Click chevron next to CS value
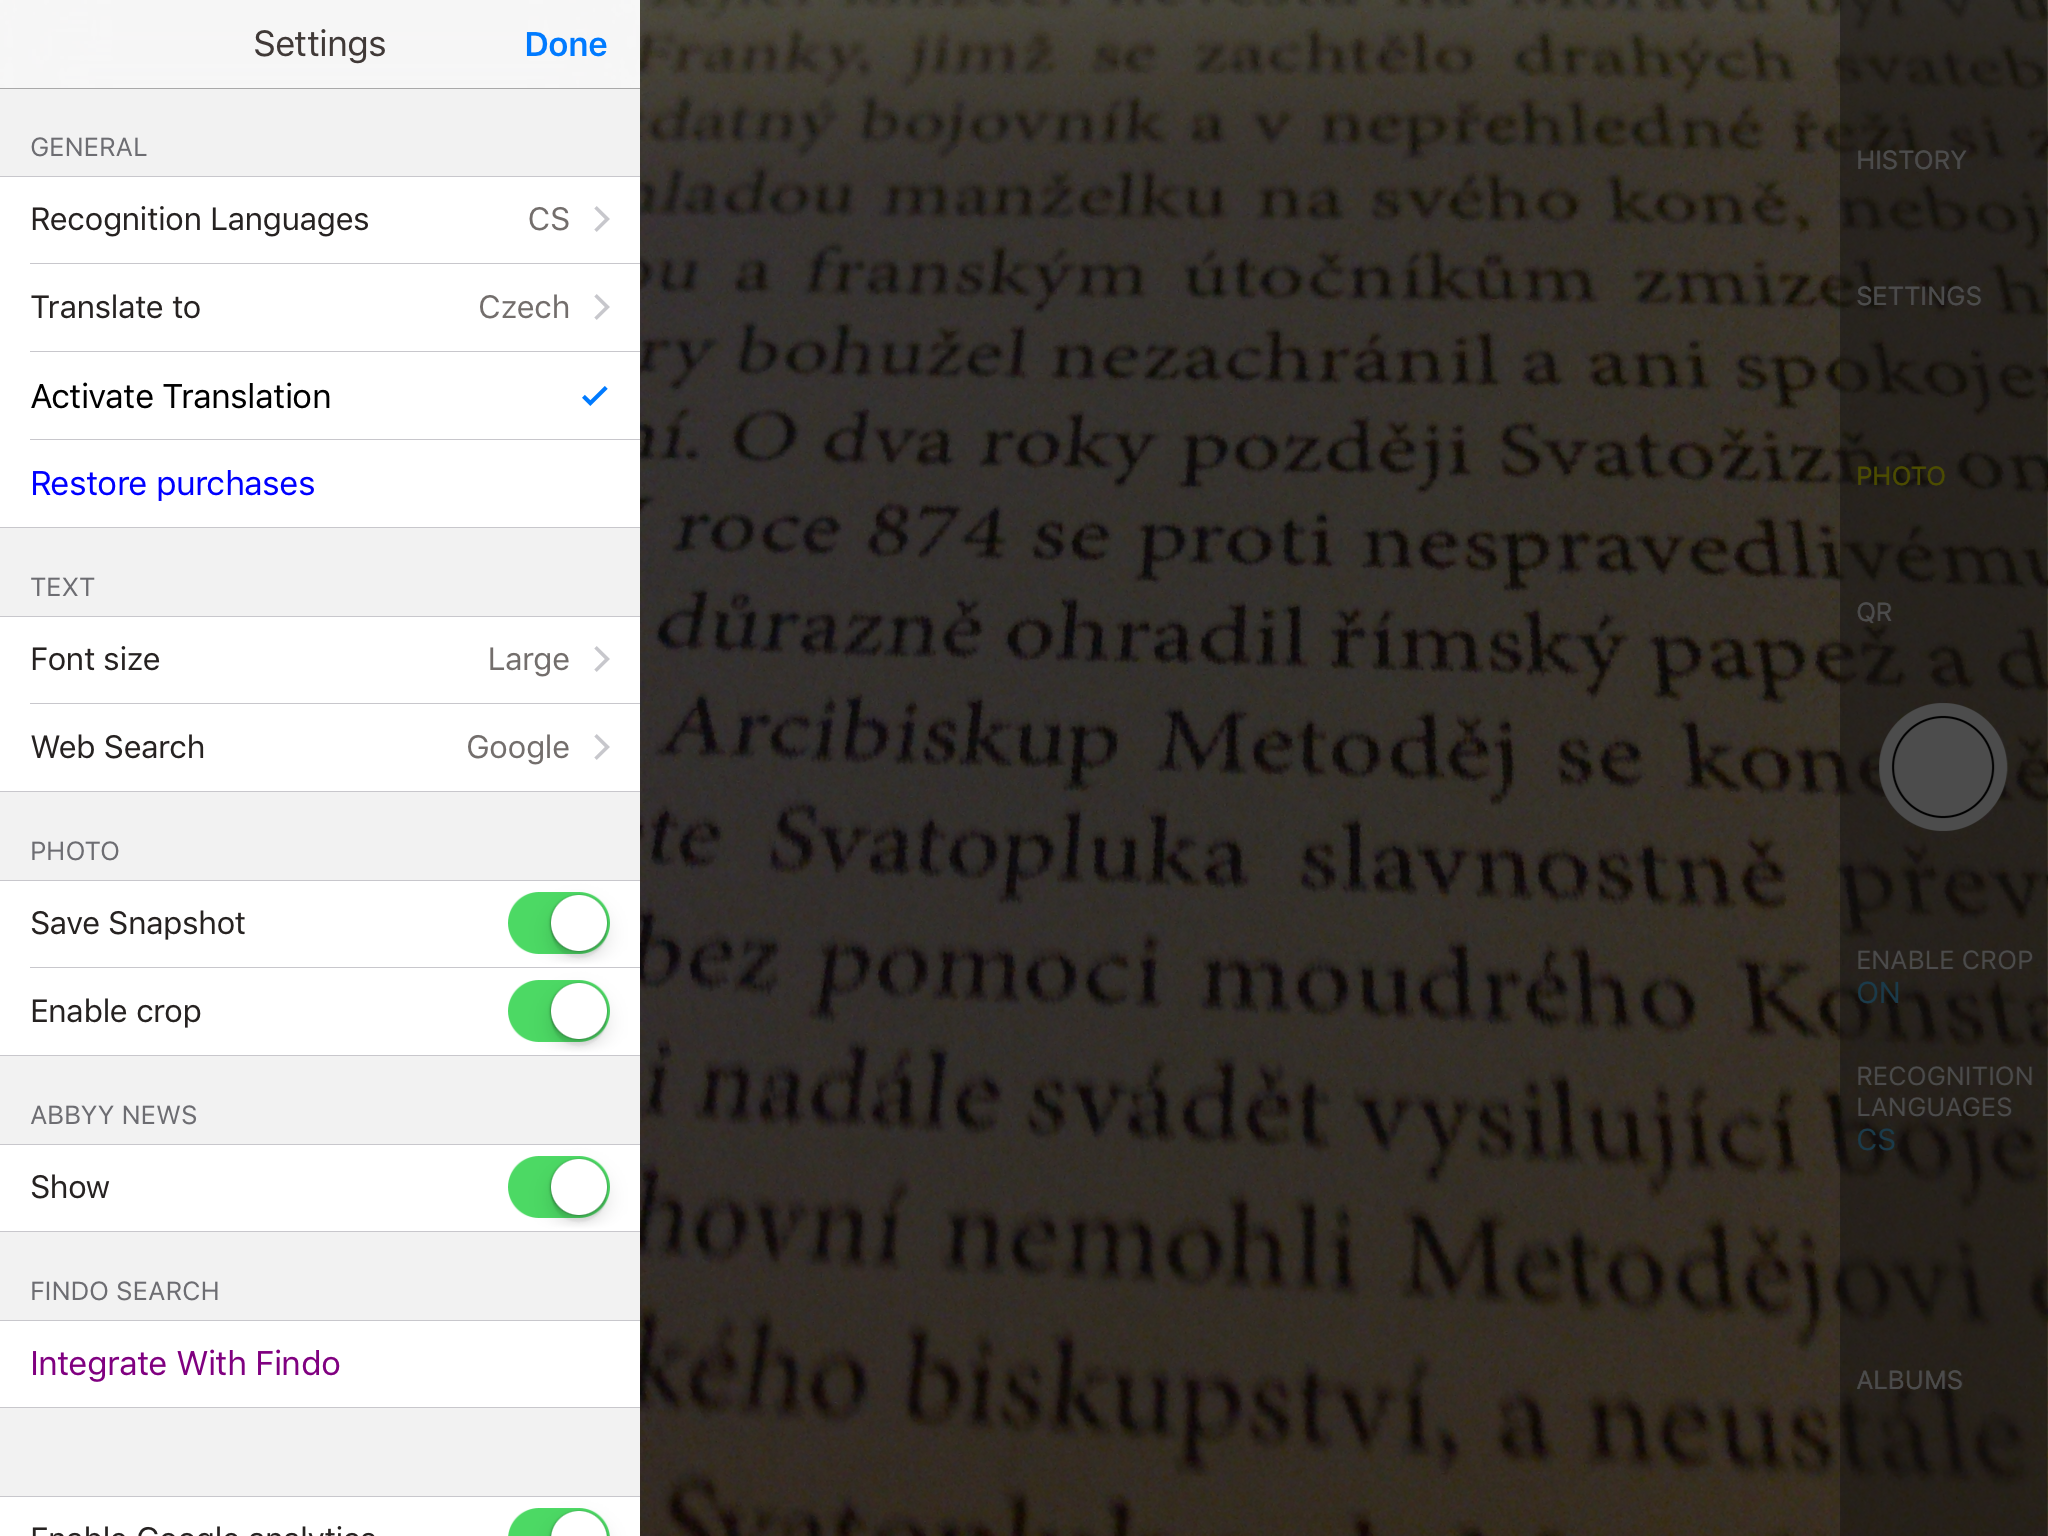Image resolution: width=2048 pixels, height=1536 pixels. pos(602,219)
